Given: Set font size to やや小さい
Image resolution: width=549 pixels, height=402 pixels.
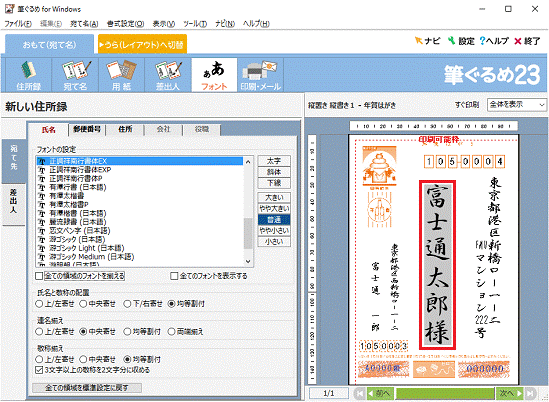Looking at the screenshot, I should click(274, 231).
